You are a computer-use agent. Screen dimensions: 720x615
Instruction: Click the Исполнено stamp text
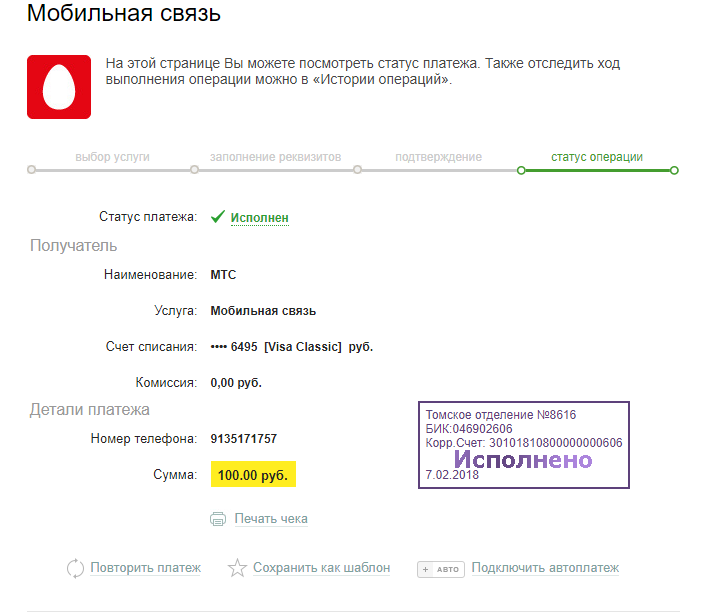(523, 459)
